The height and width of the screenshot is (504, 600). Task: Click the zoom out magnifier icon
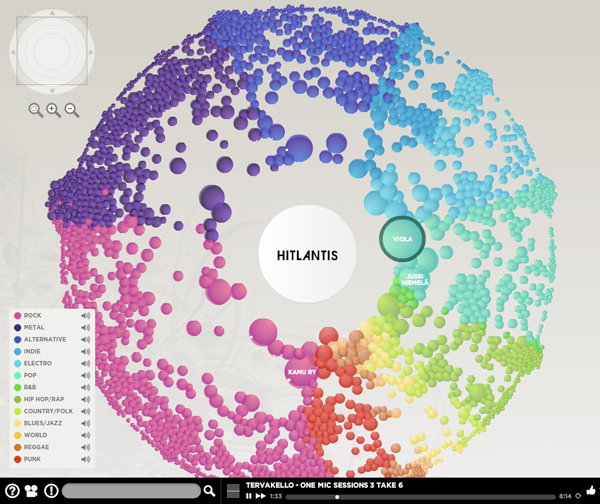pyautogui.click(x=72, y=110)
